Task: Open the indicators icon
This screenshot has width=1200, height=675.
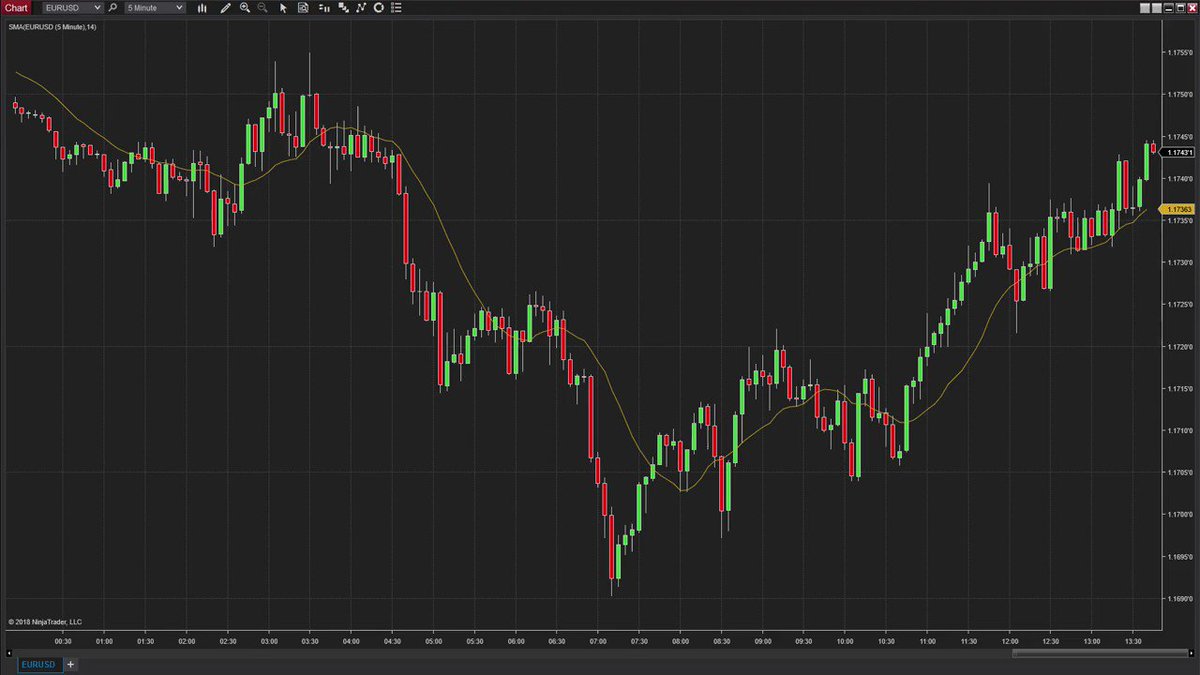Action: 361,7
